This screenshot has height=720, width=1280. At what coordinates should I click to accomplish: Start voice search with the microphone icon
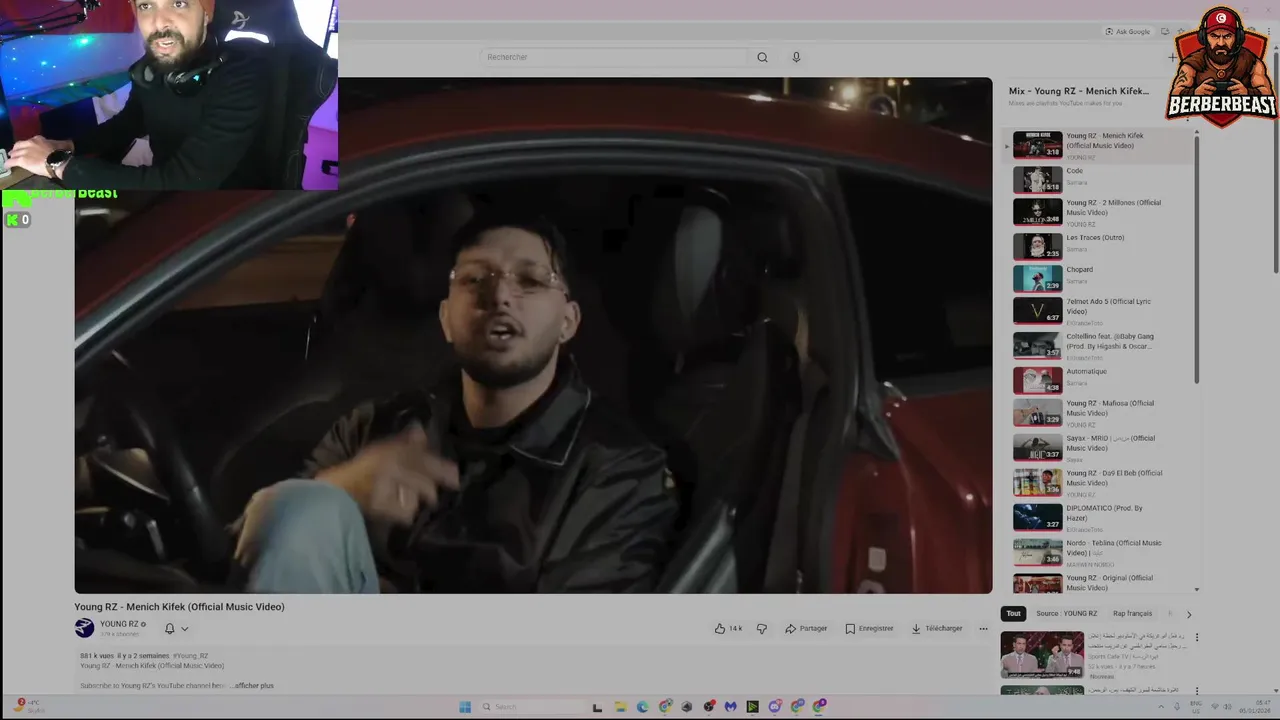click(x=796, y=57)
